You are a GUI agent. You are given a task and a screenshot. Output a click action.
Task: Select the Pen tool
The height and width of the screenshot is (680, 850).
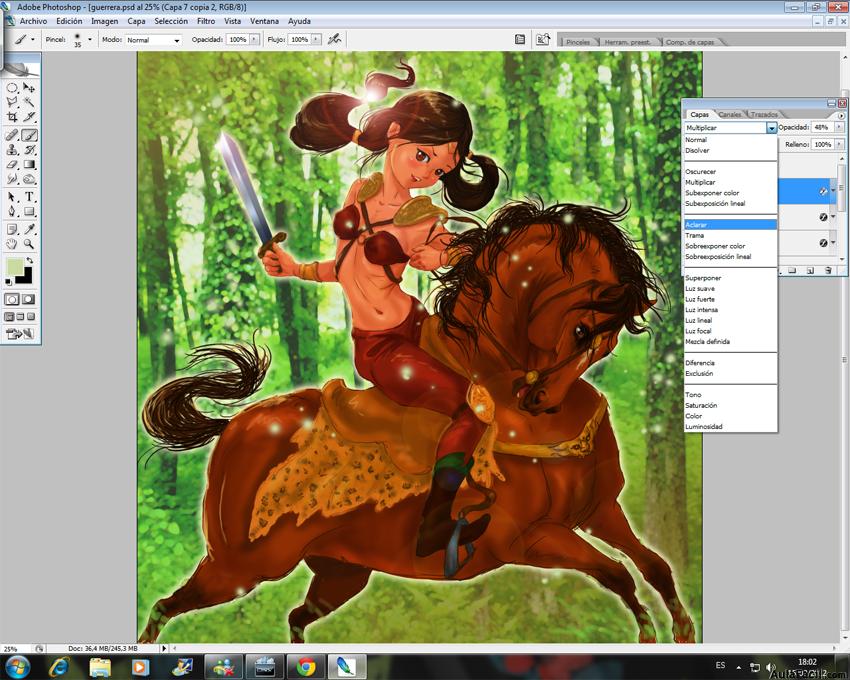[x=12, y=211]
